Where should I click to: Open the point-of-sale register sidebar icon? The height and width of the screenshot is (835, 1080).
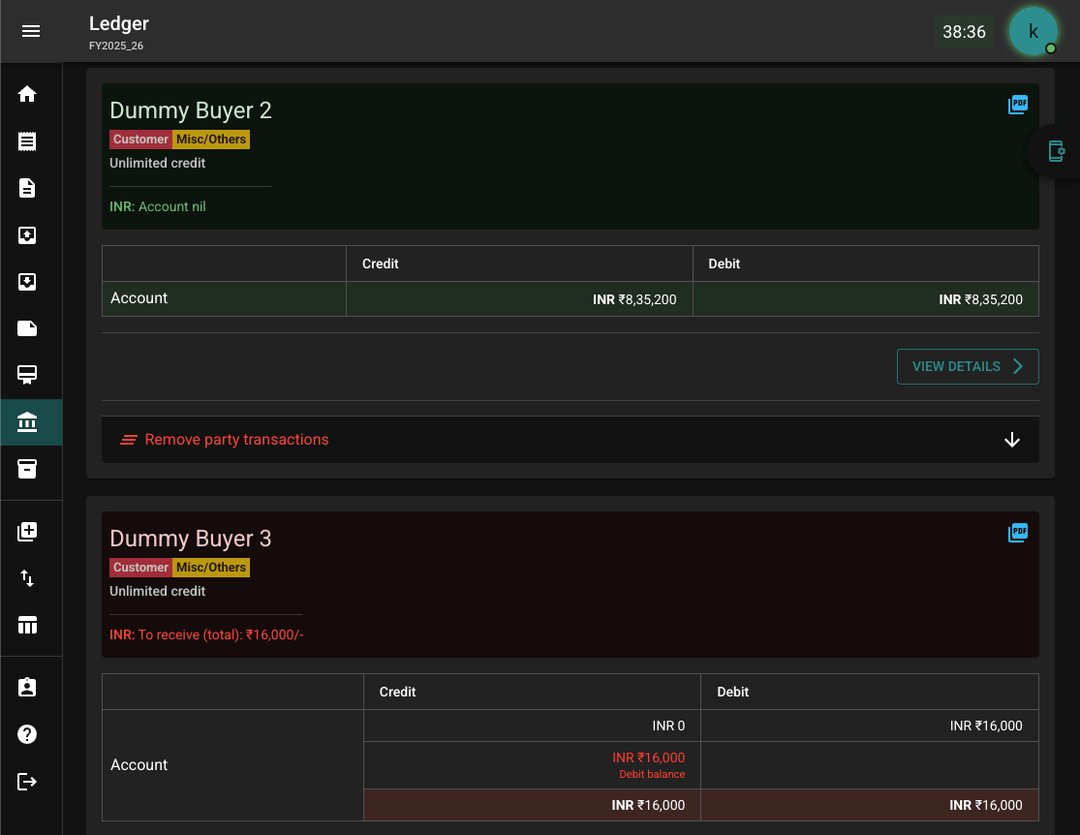[x=27, y=375]
